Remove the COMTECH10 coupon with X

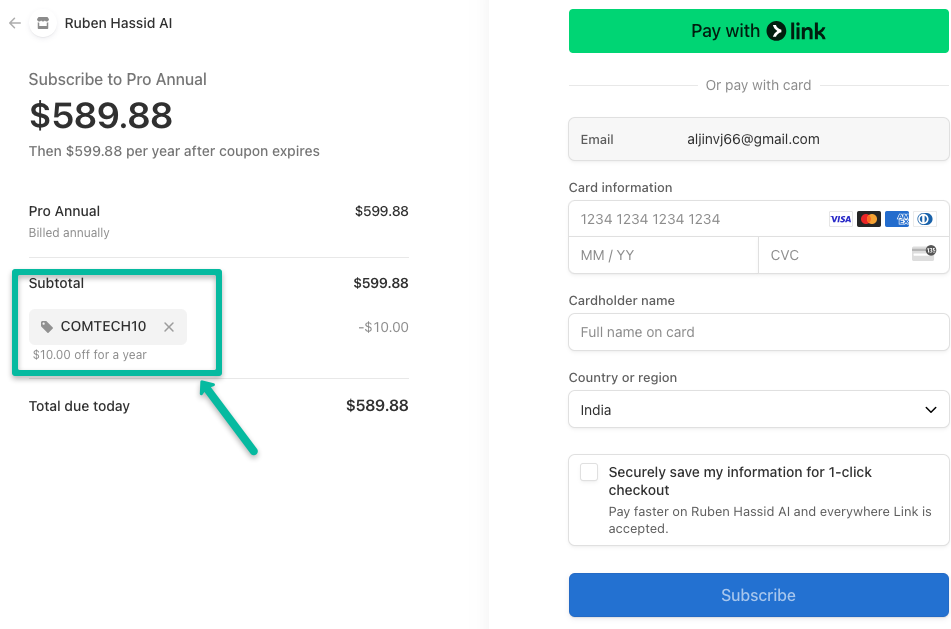[169, 327]
